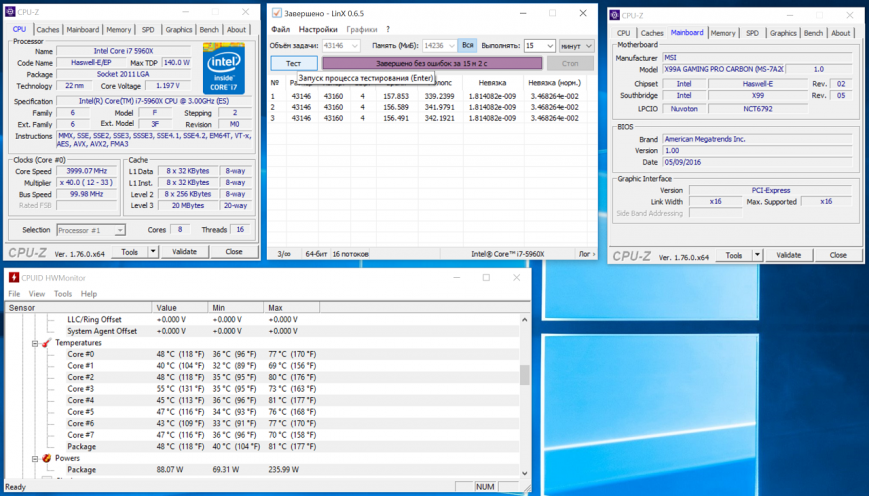Click the HWMonitor scroll up arrow
This screenshot has height=496, width=869.
(524, 320)
